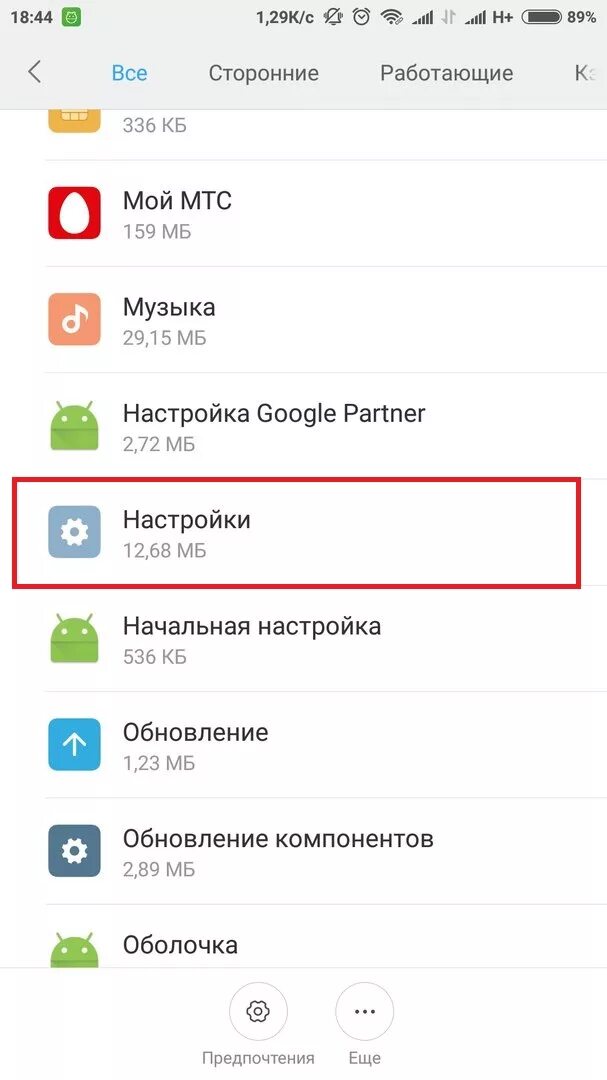607x1080 pixels.
Task: Switch to the Все tab
Action: click(x=130, y=73)
